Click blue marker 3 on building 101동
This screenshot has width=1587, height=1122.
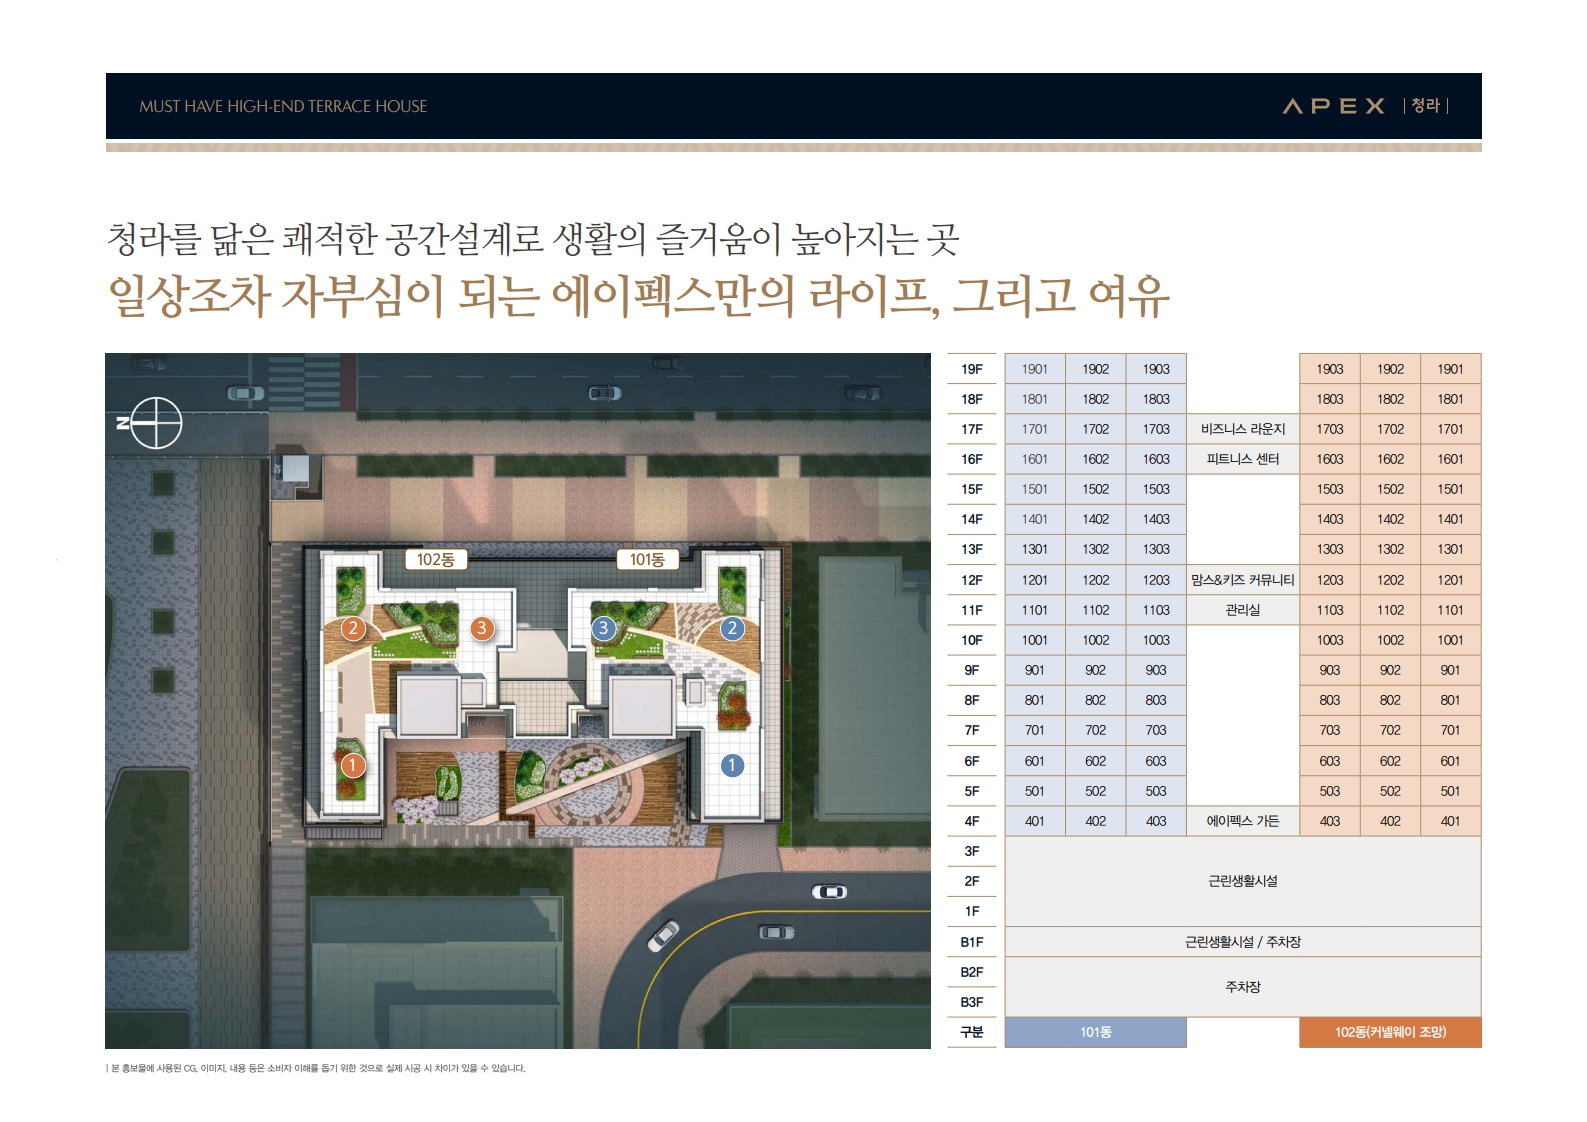pyautogui.click(x=602, y=628)
